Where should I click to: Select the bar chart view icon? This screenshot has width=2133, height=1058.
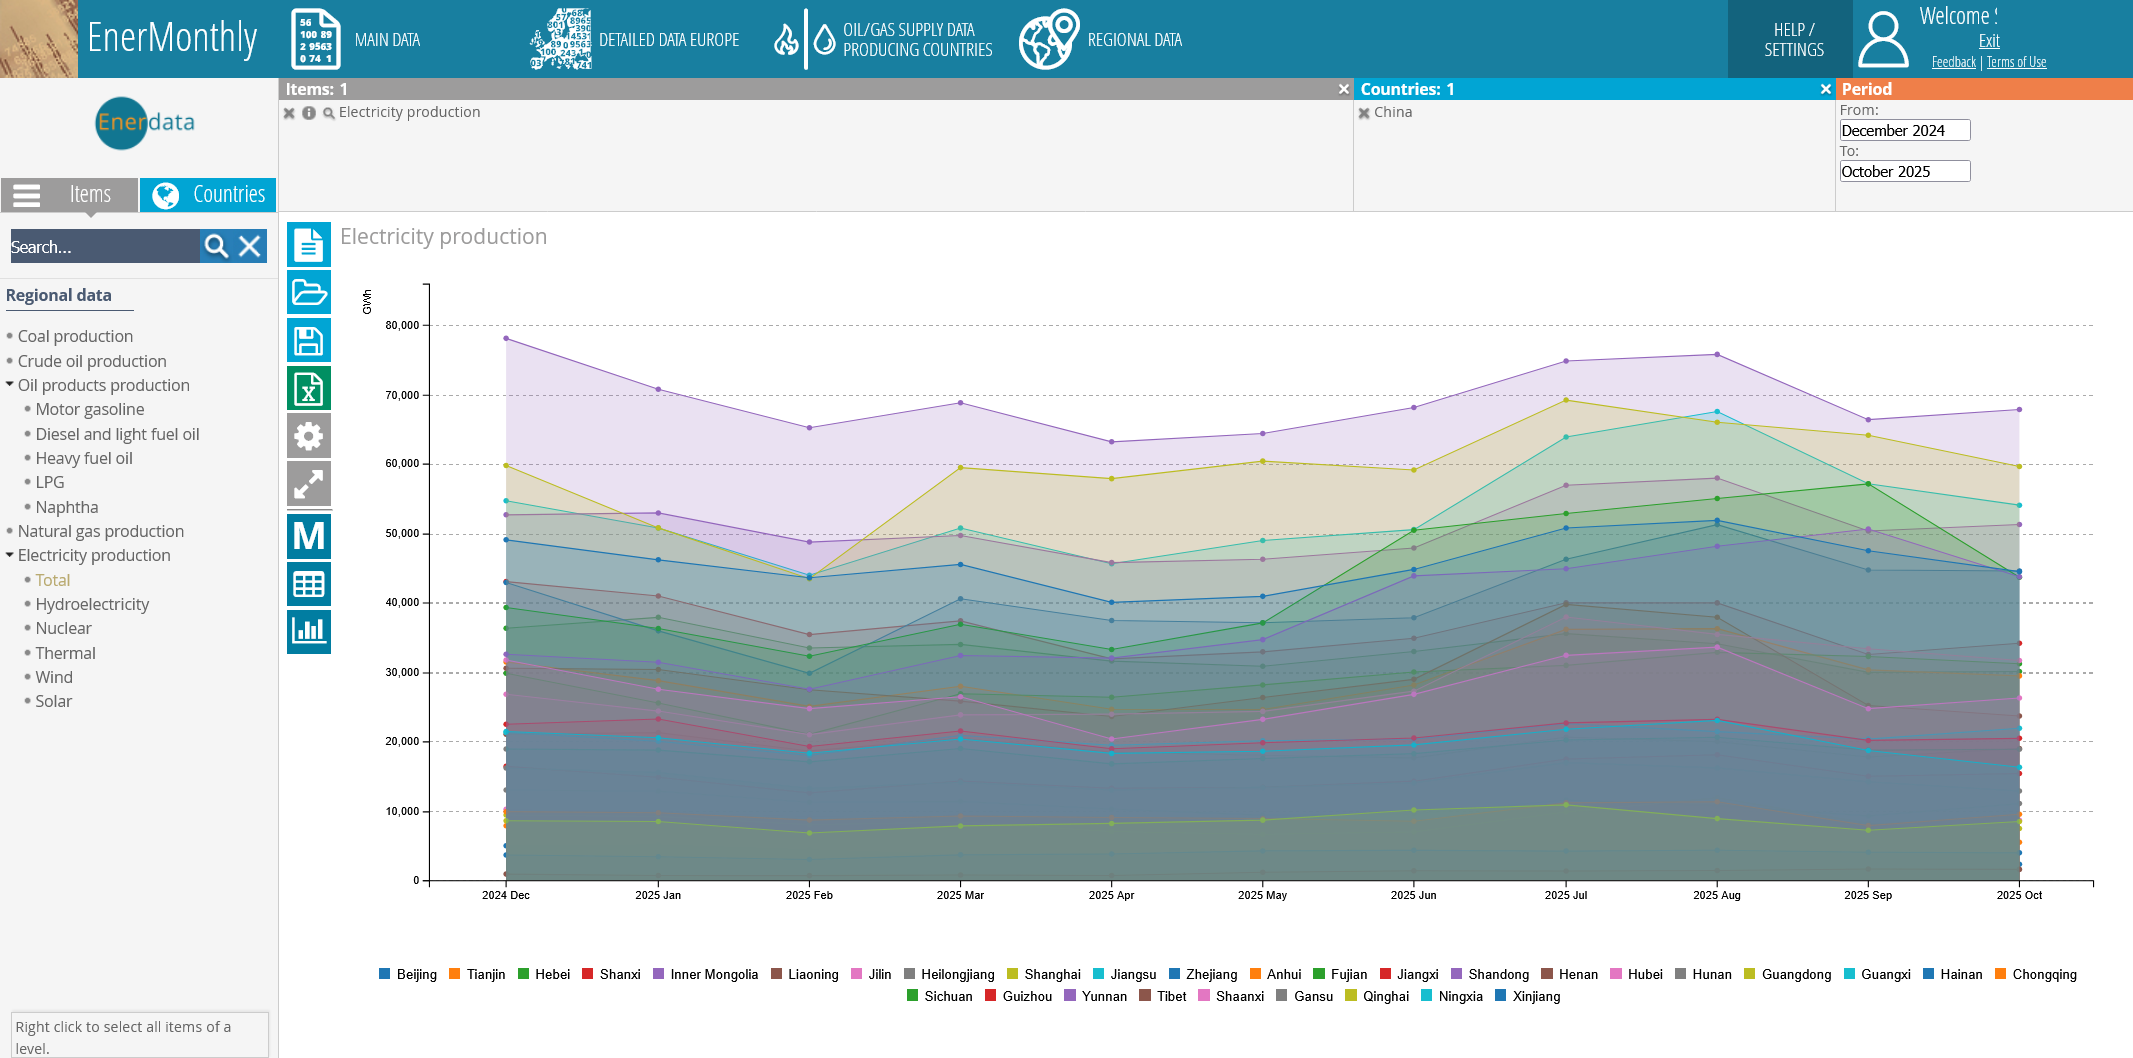point(308,631)
